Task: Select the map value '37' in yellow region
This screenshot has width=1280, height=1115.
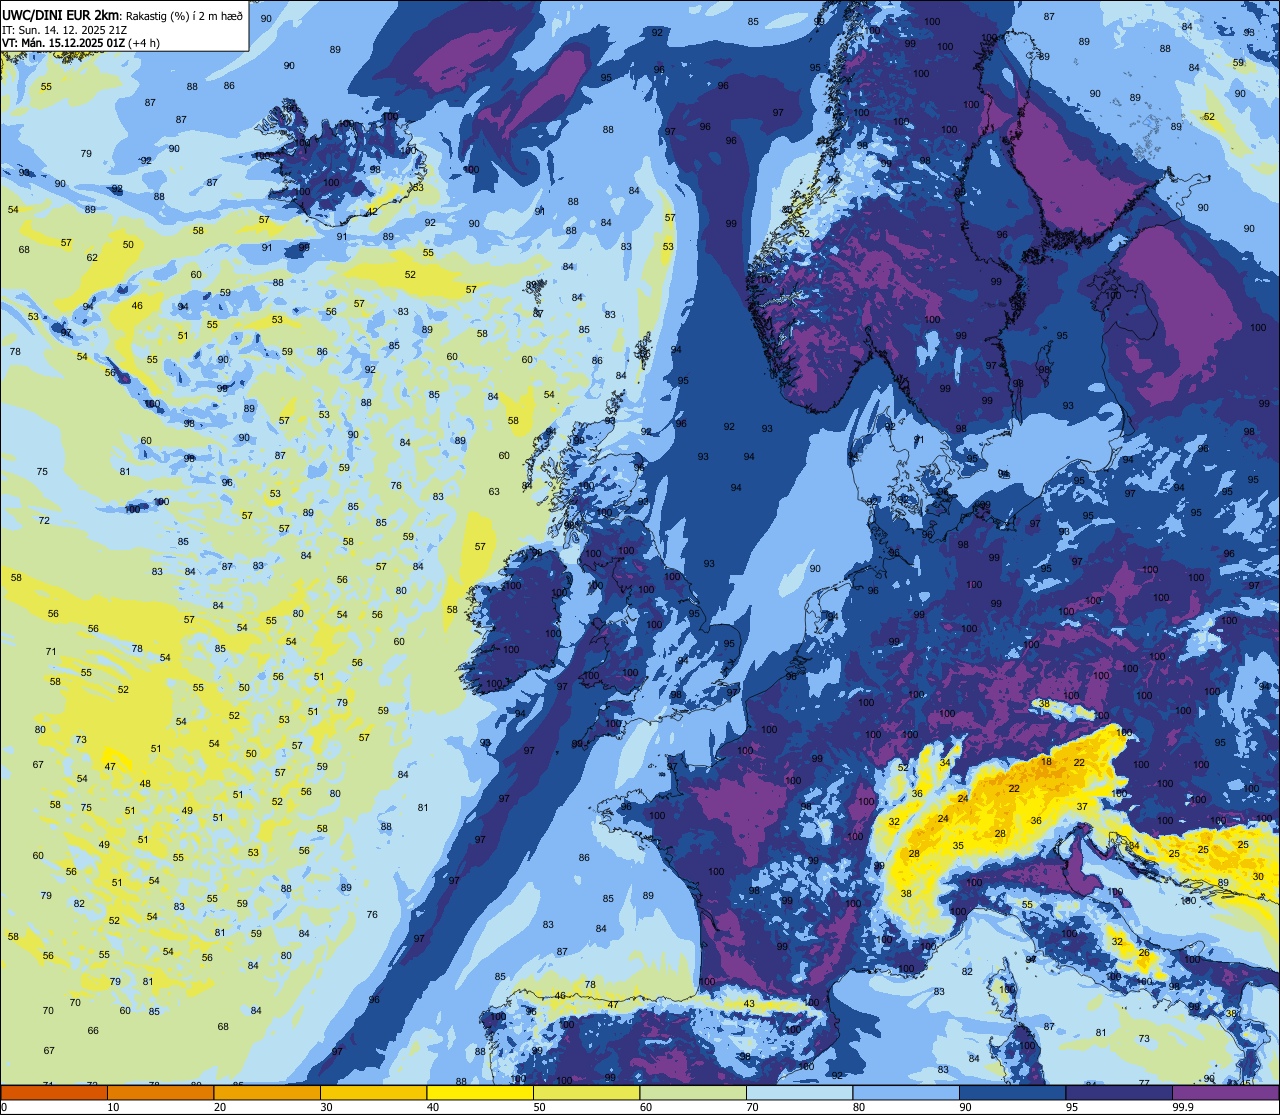Action: pos(1082,807)
